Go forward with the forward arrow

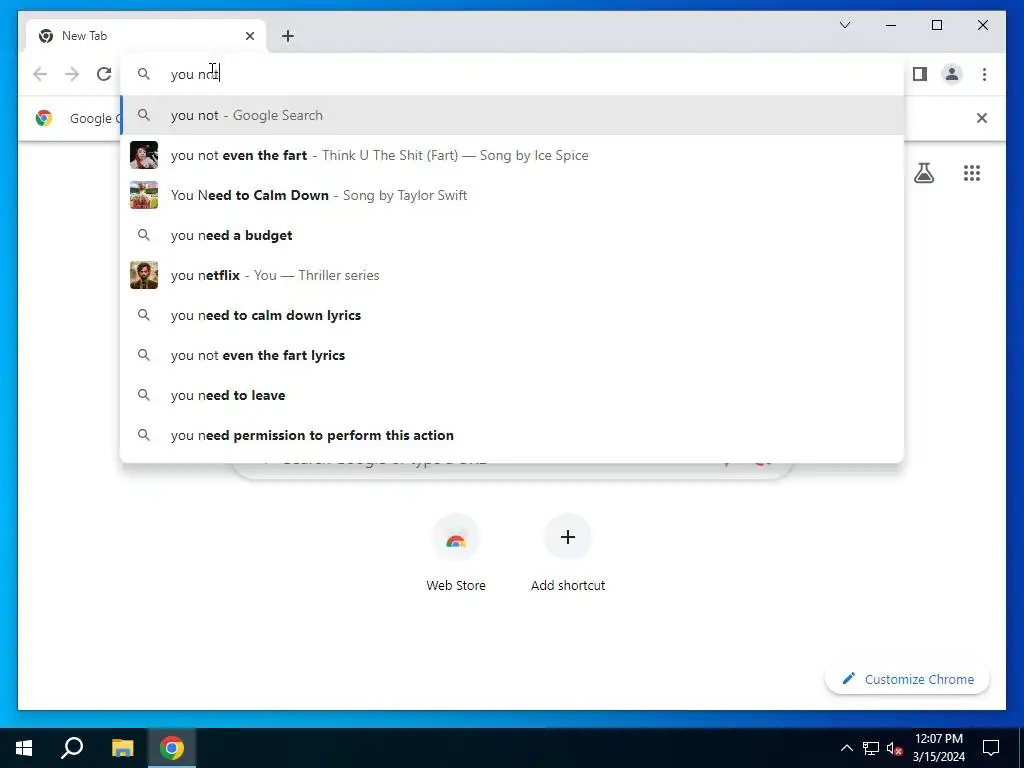tap(72, 74)
